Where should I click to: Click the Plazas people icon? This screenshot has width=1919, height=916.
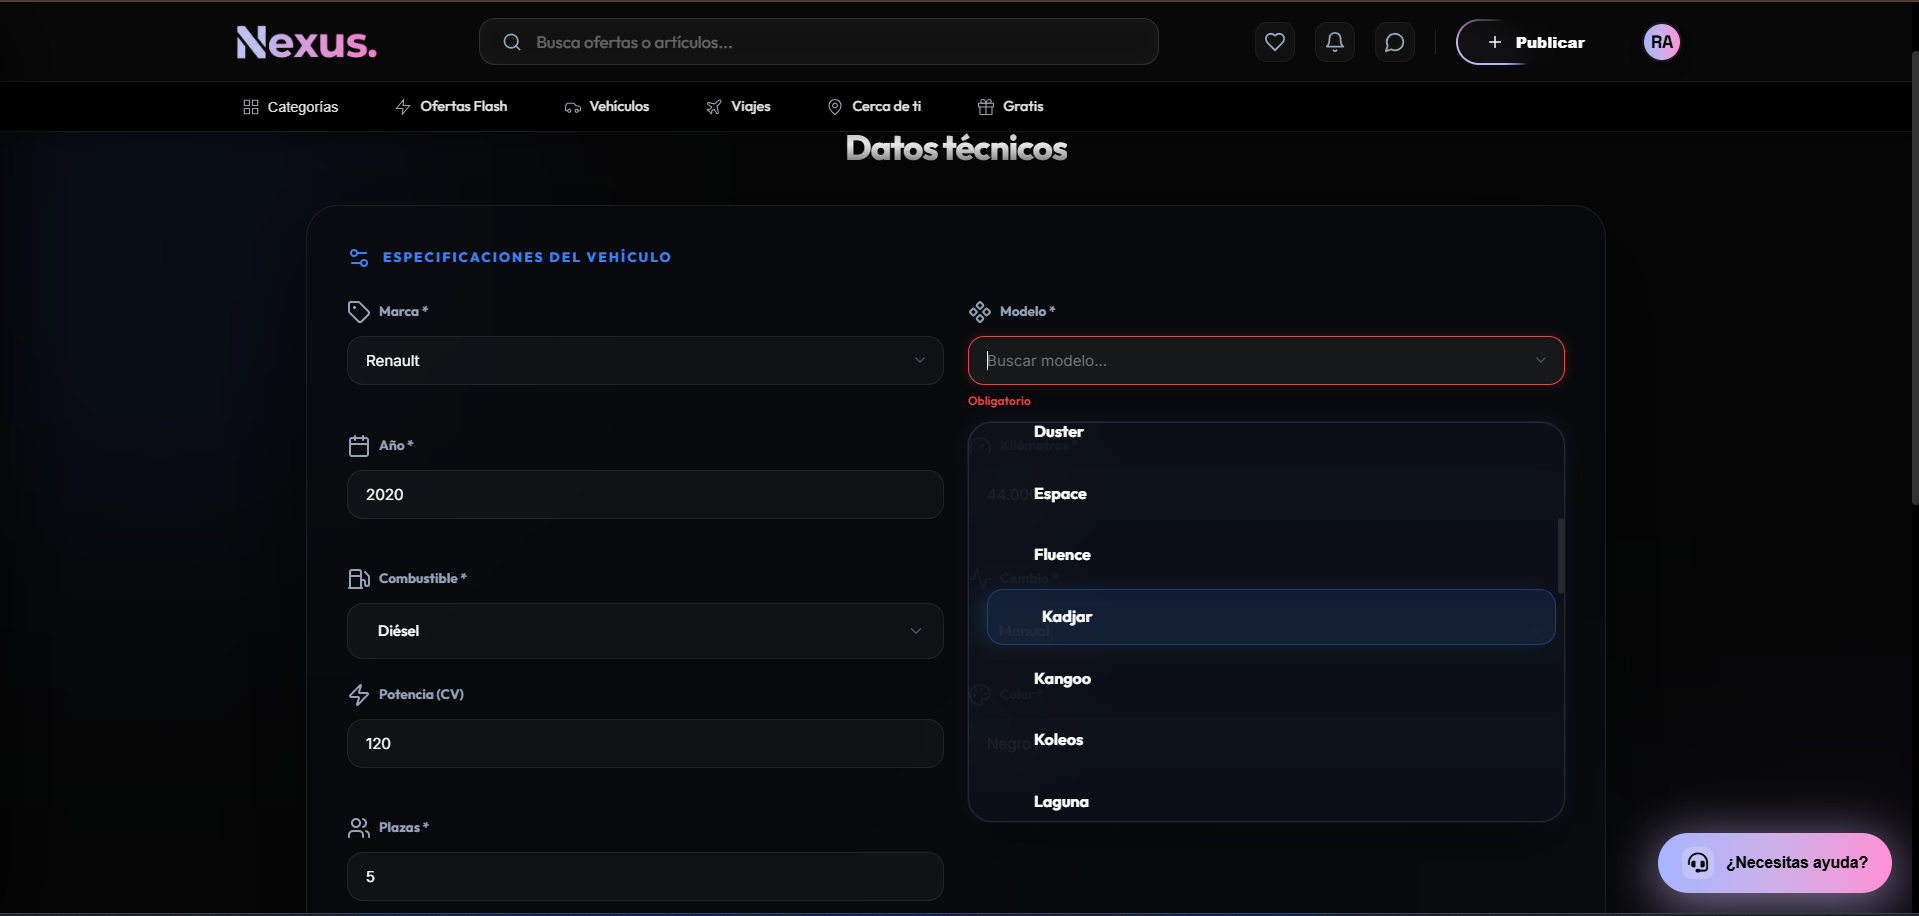pyautogui.click(x=359, y=828)
